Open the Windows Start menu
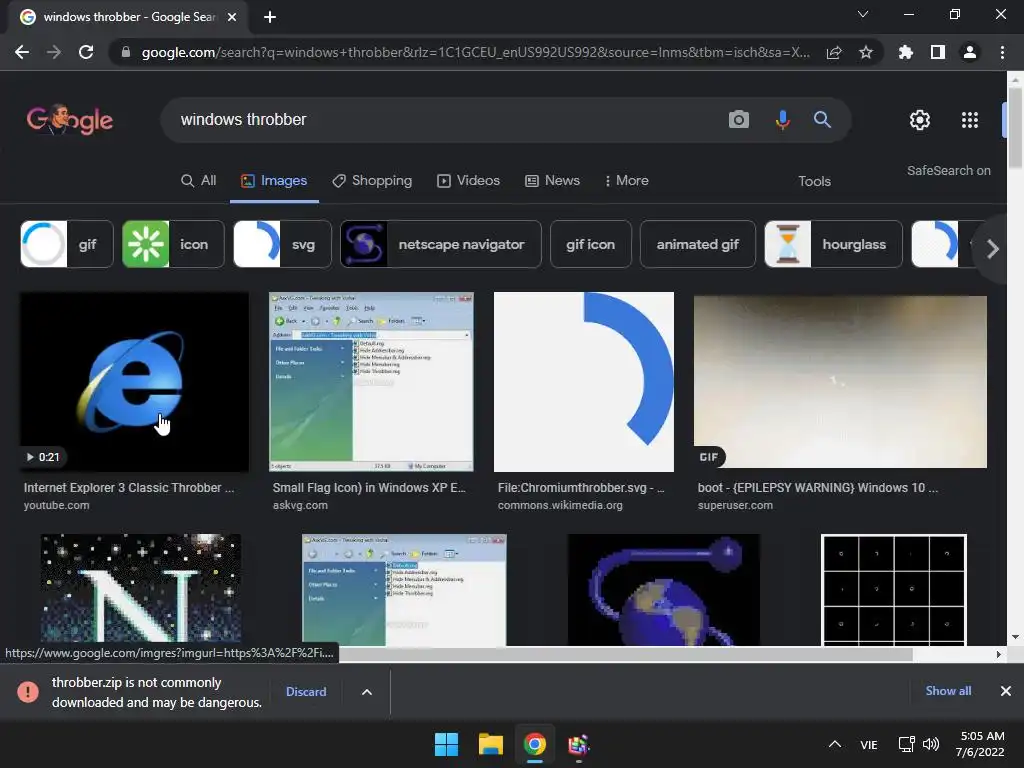Viewport: 1024px width, 768px height. 447,744
